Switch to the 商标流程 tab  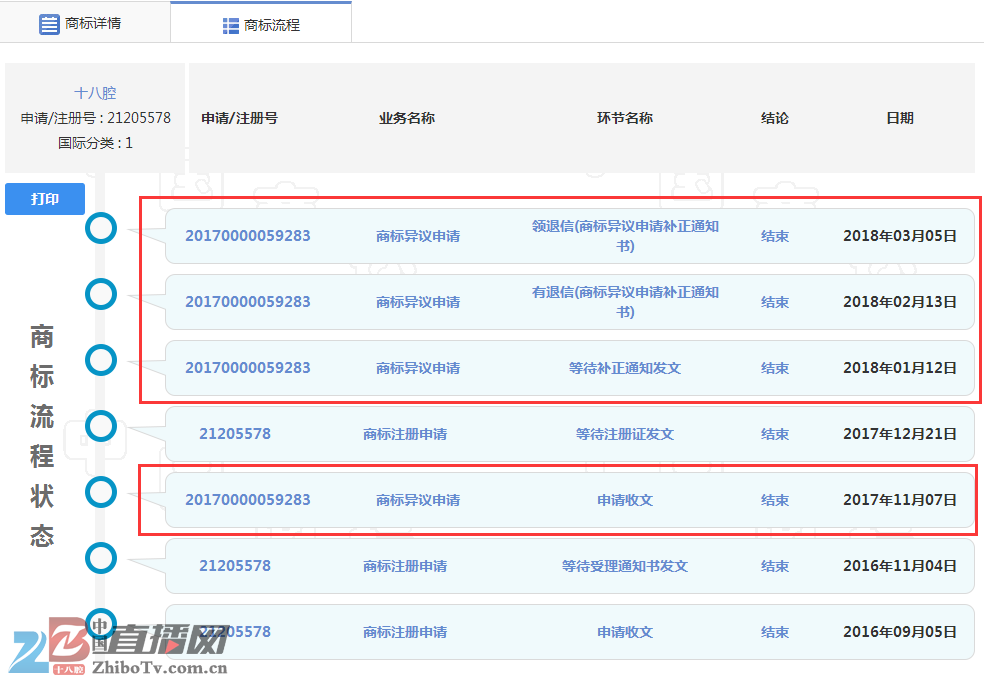coord(262,23)
